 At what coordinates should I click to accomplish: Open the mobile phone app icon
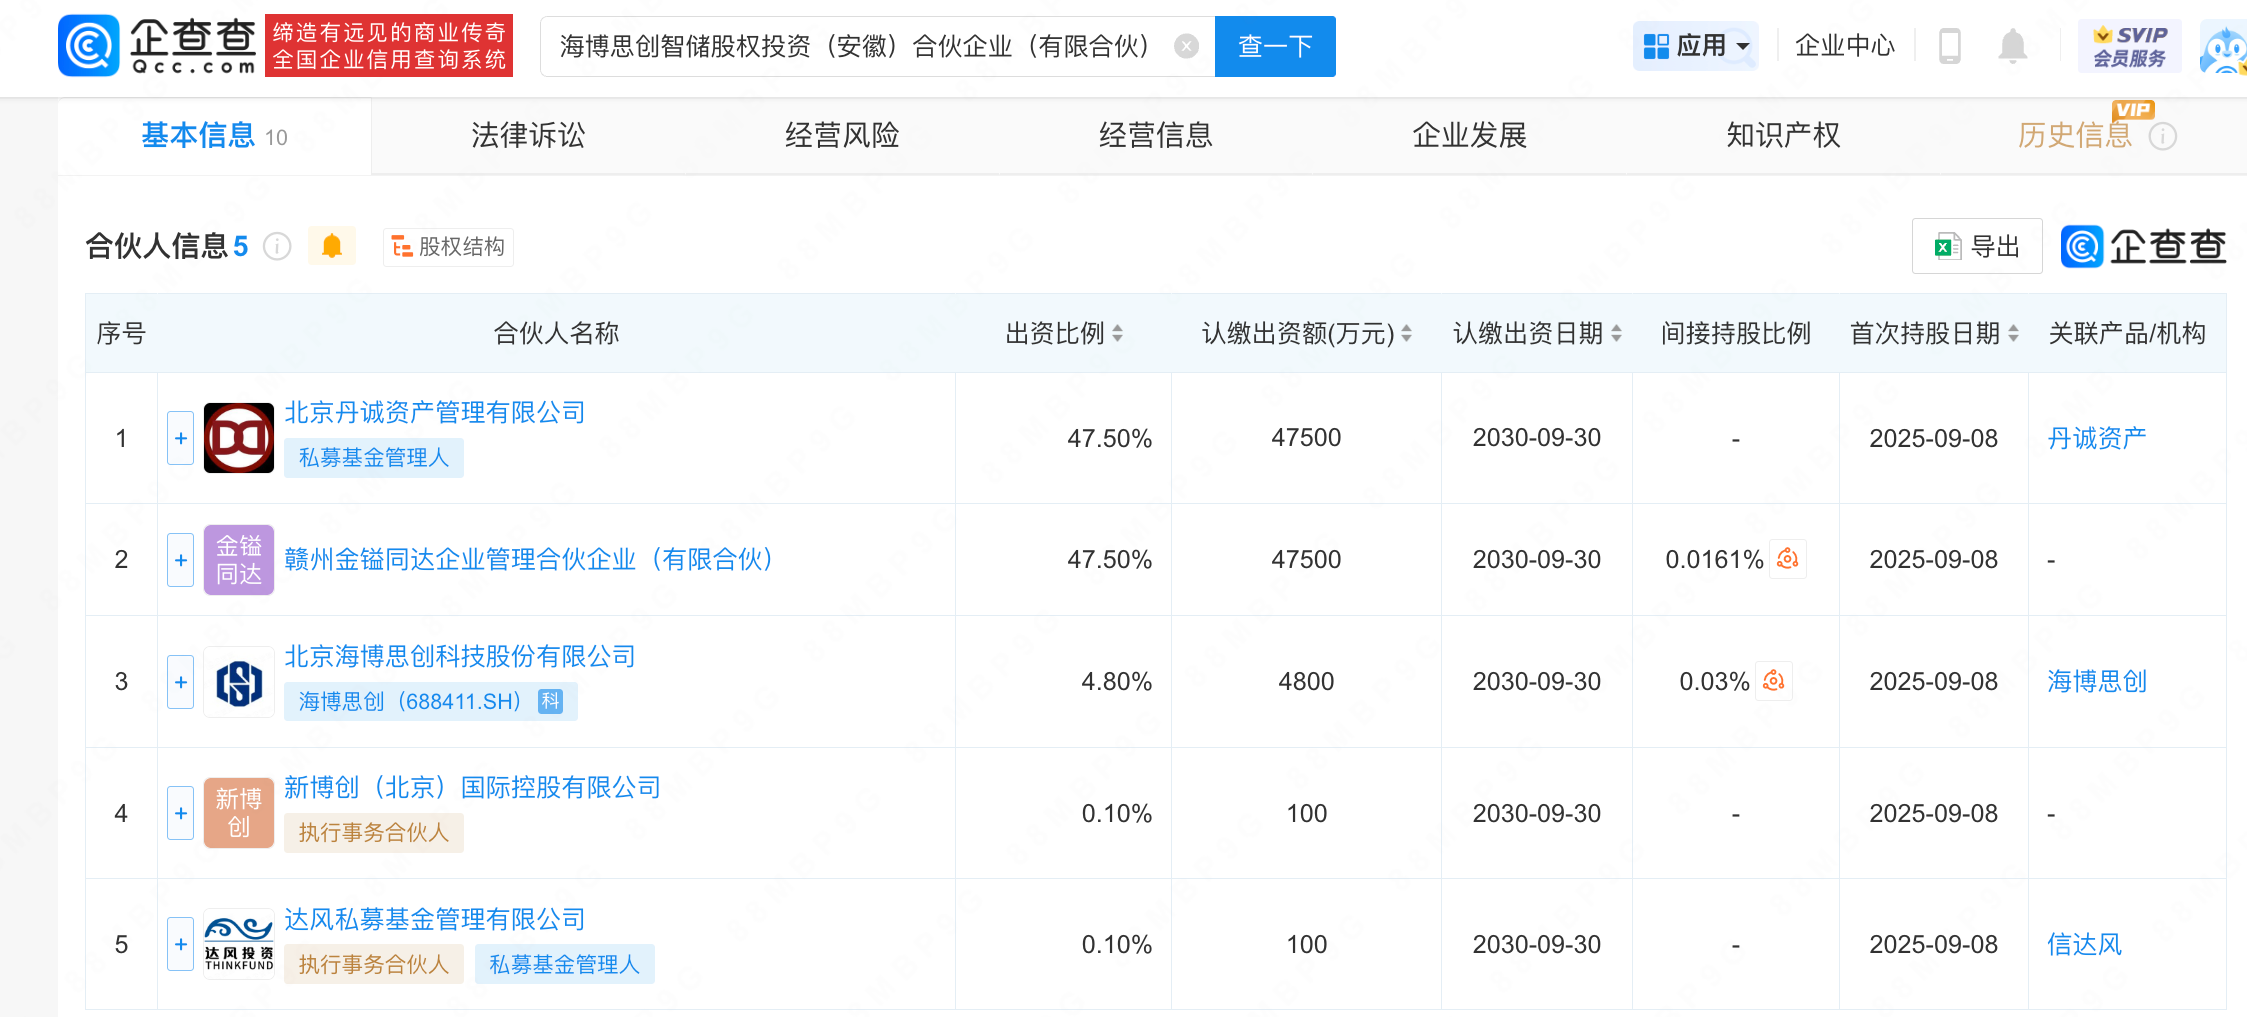1949,46
